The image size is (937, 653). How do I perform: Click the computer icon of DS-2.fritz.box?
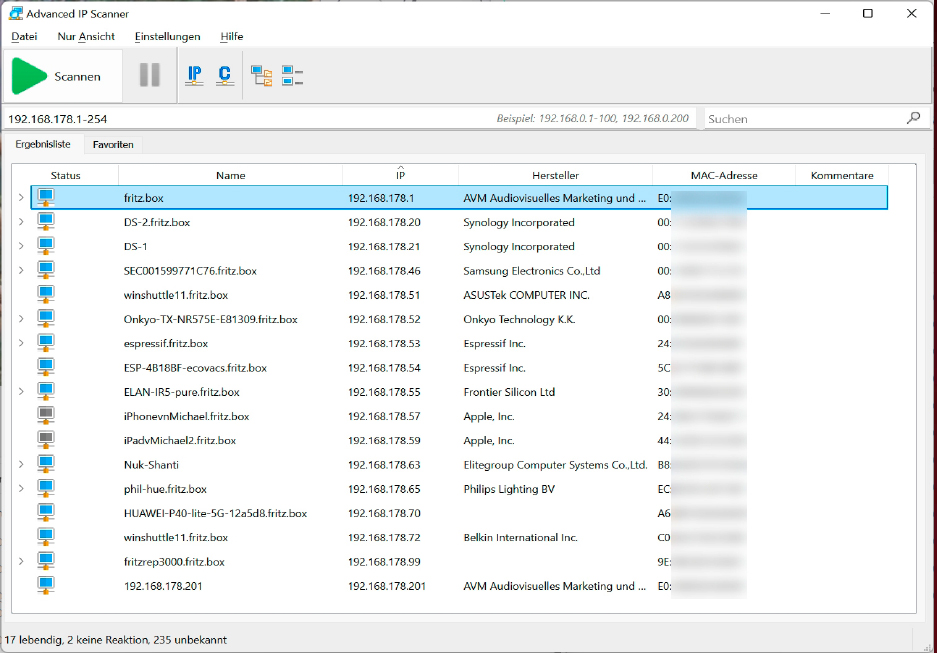tap(46, 222)
